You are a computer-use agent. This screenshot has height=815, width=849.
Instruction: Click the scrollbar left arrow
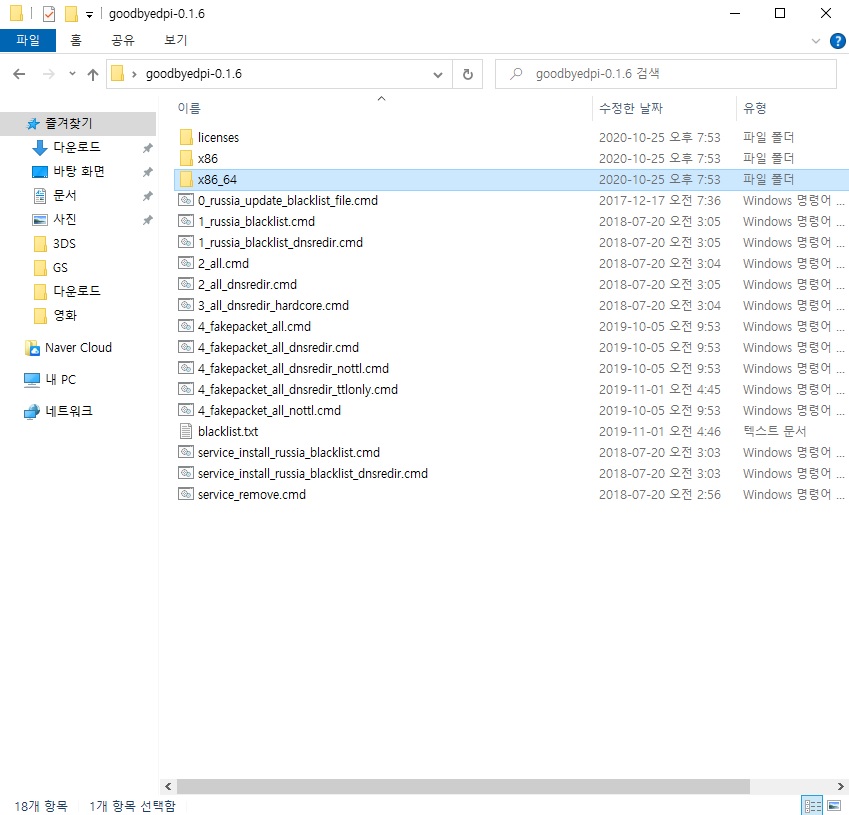168,786
